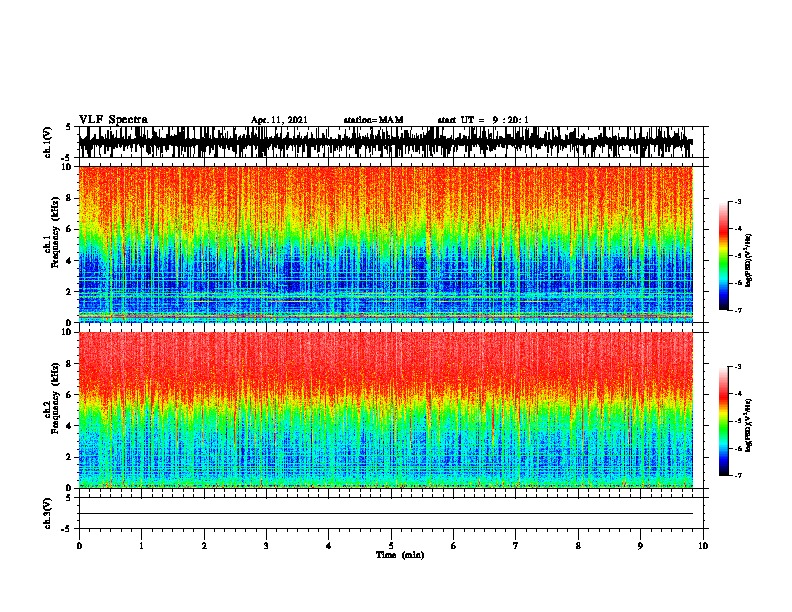
Task: Click the ch.1 color bar log(PSD) unit label
Action: (749, 260)
